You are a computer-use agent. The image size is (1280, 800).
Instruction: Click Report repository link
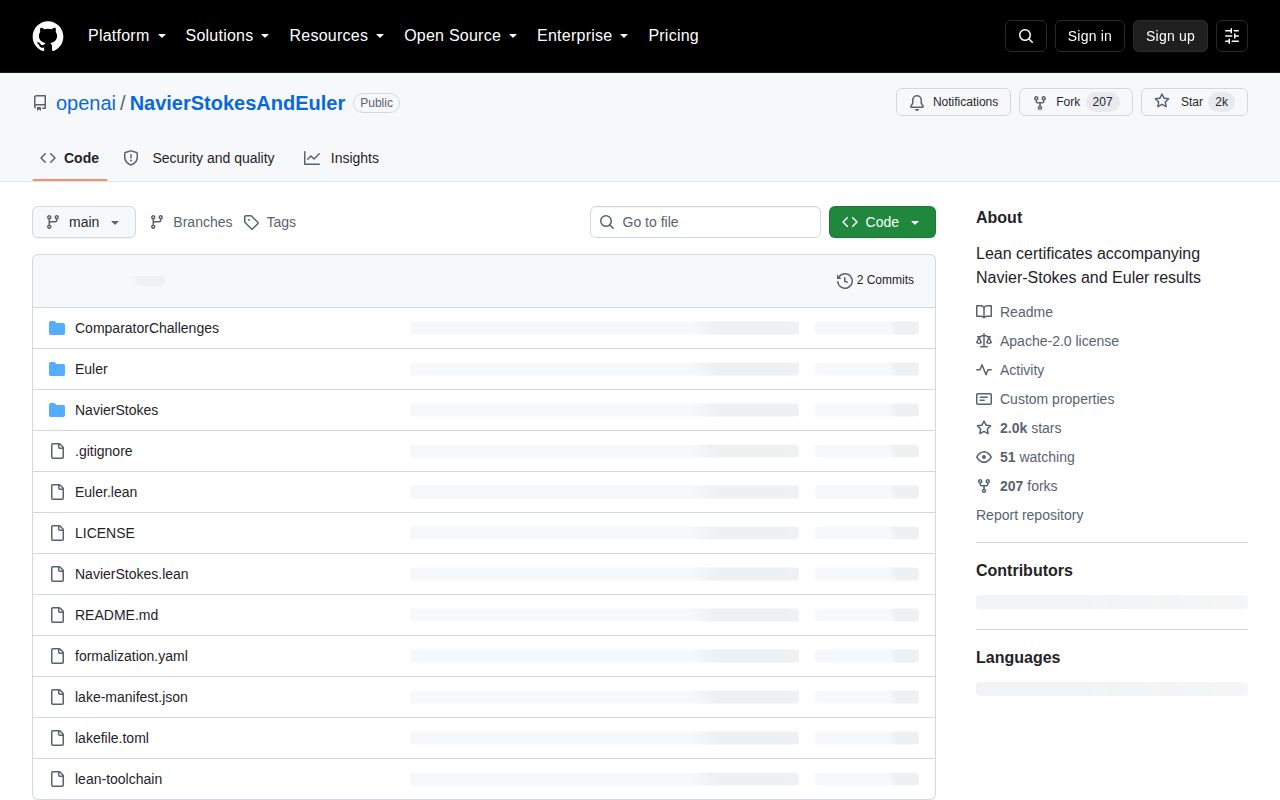pos(1029,515)
